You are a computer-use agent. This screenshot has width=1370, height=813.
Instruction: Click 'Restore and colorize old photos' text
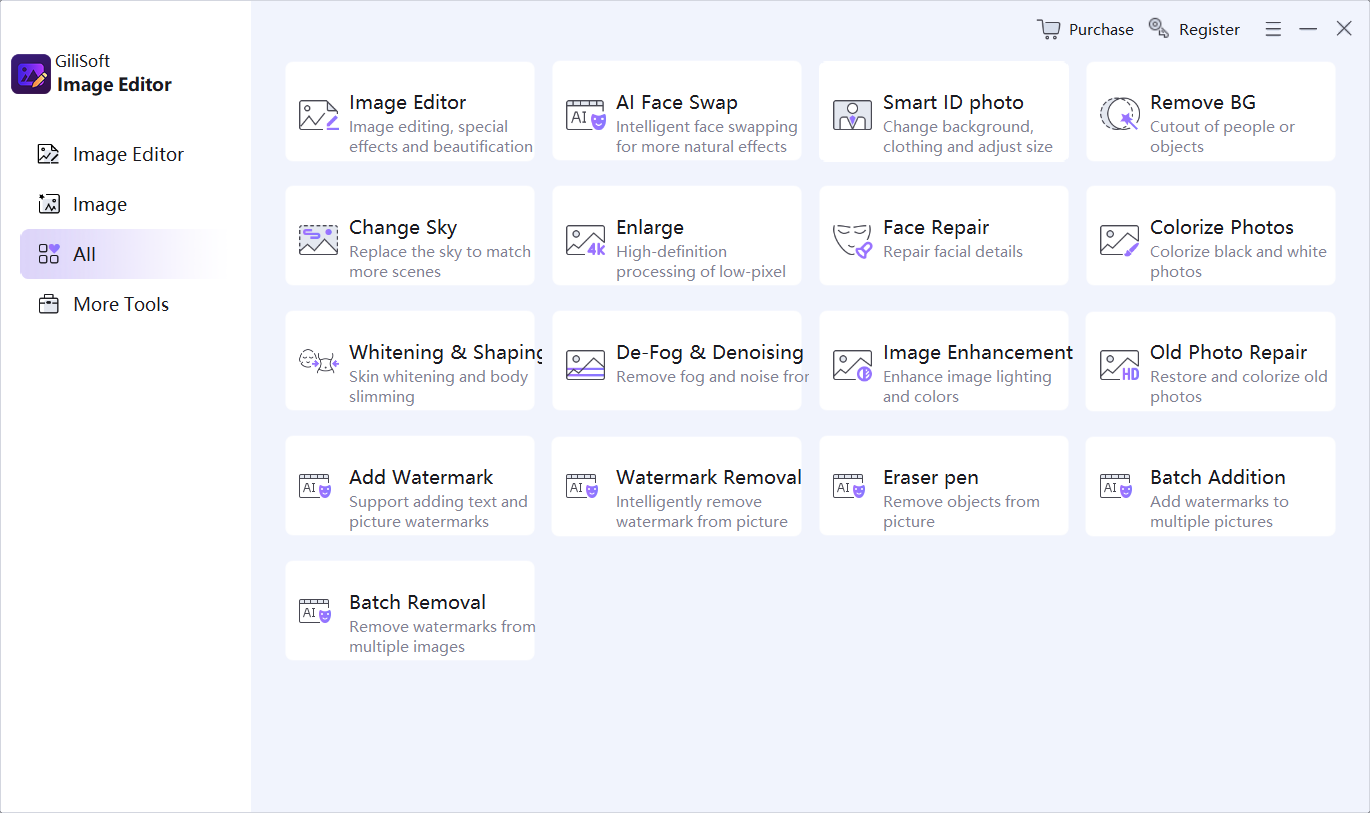[1238, 387]
